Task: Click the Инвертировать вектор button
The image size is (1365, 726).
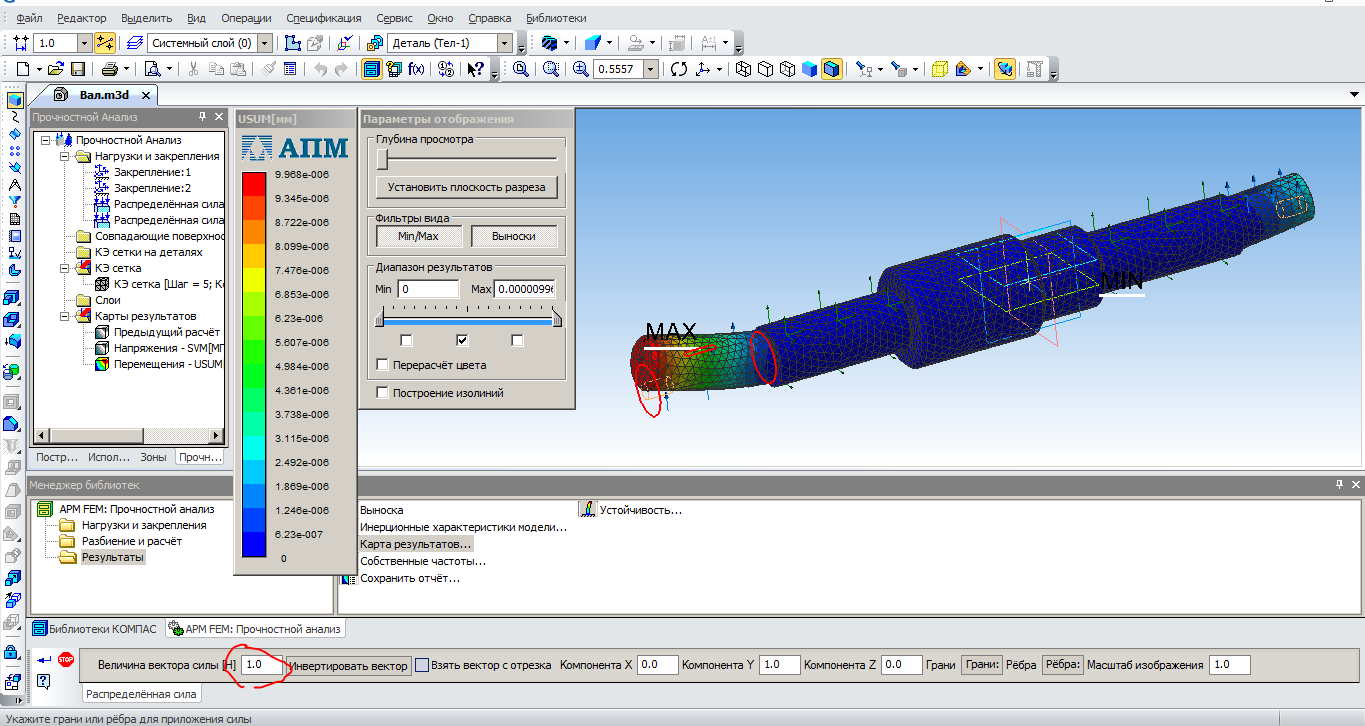Action: click(348, 666)
